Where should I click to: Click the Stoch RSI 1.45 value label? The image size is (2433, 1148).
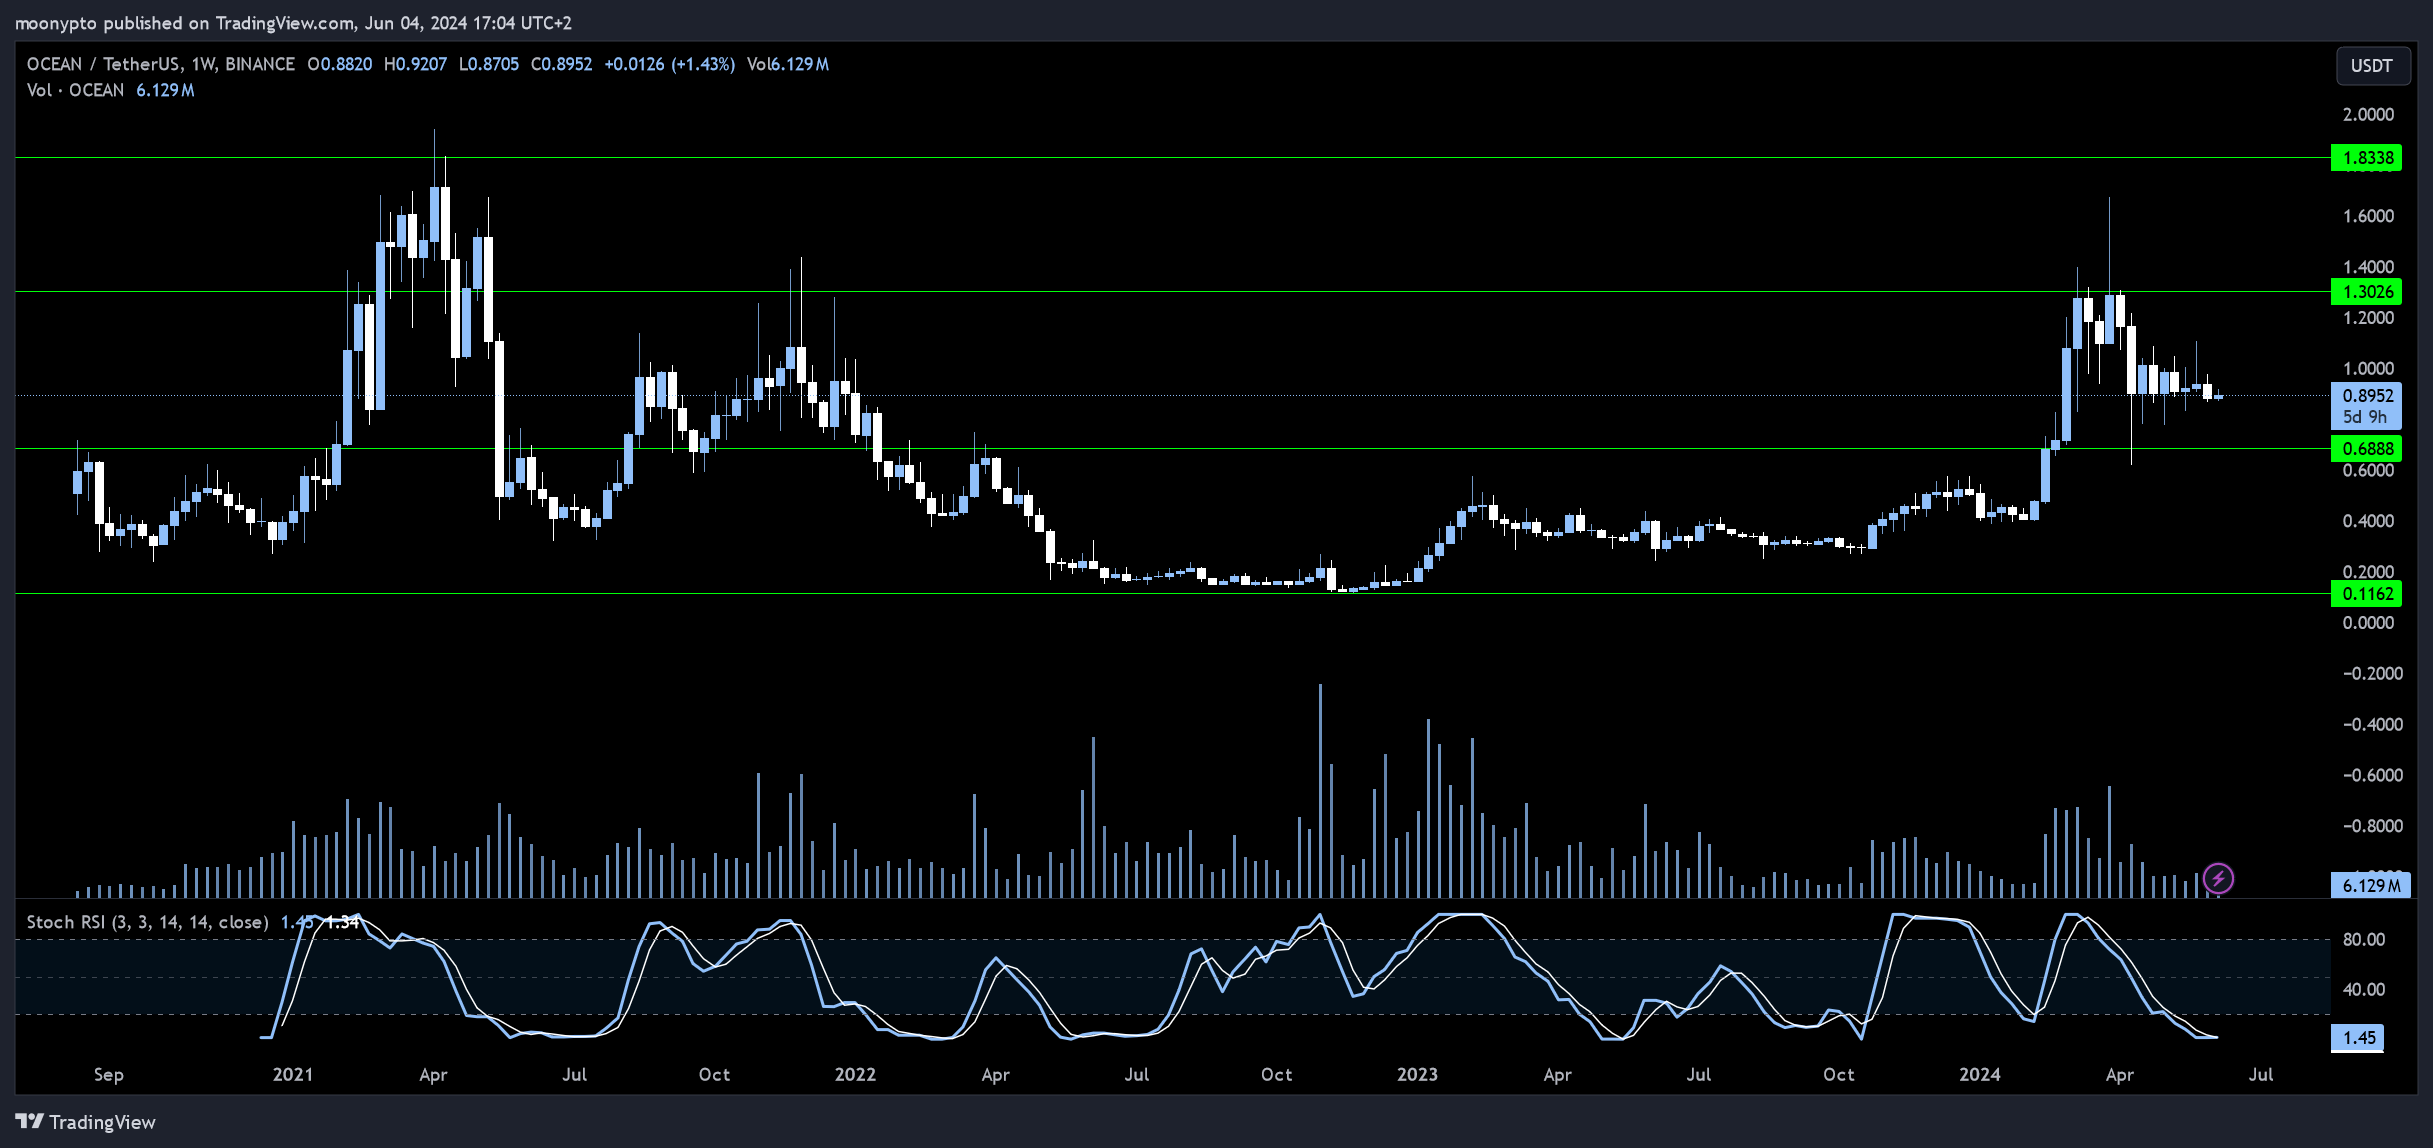coord(2357,1038)
